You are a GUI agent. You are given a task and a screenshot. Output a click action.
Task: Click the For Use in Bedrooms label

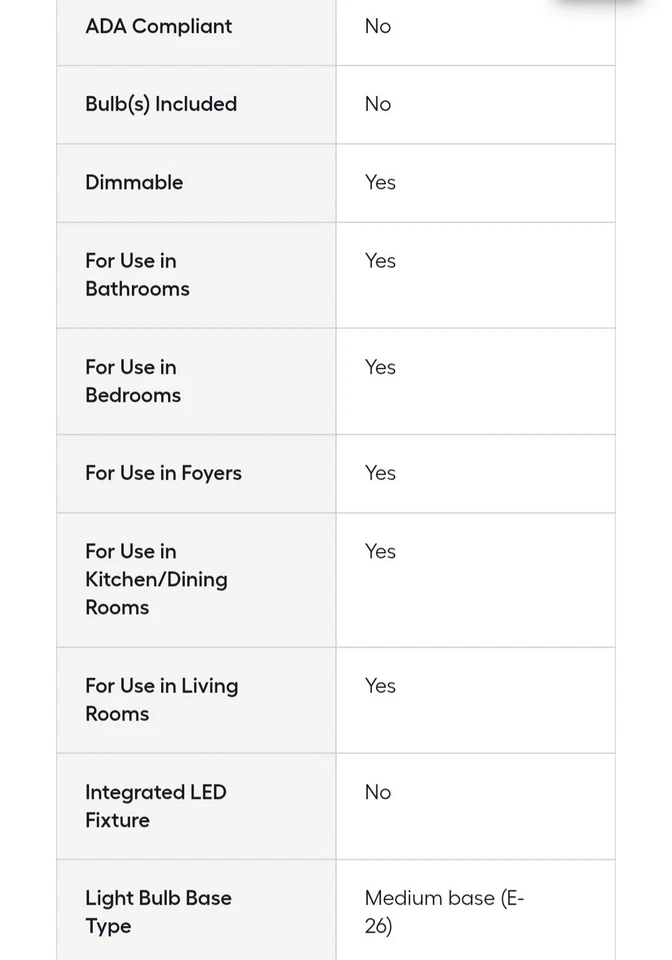133,381
